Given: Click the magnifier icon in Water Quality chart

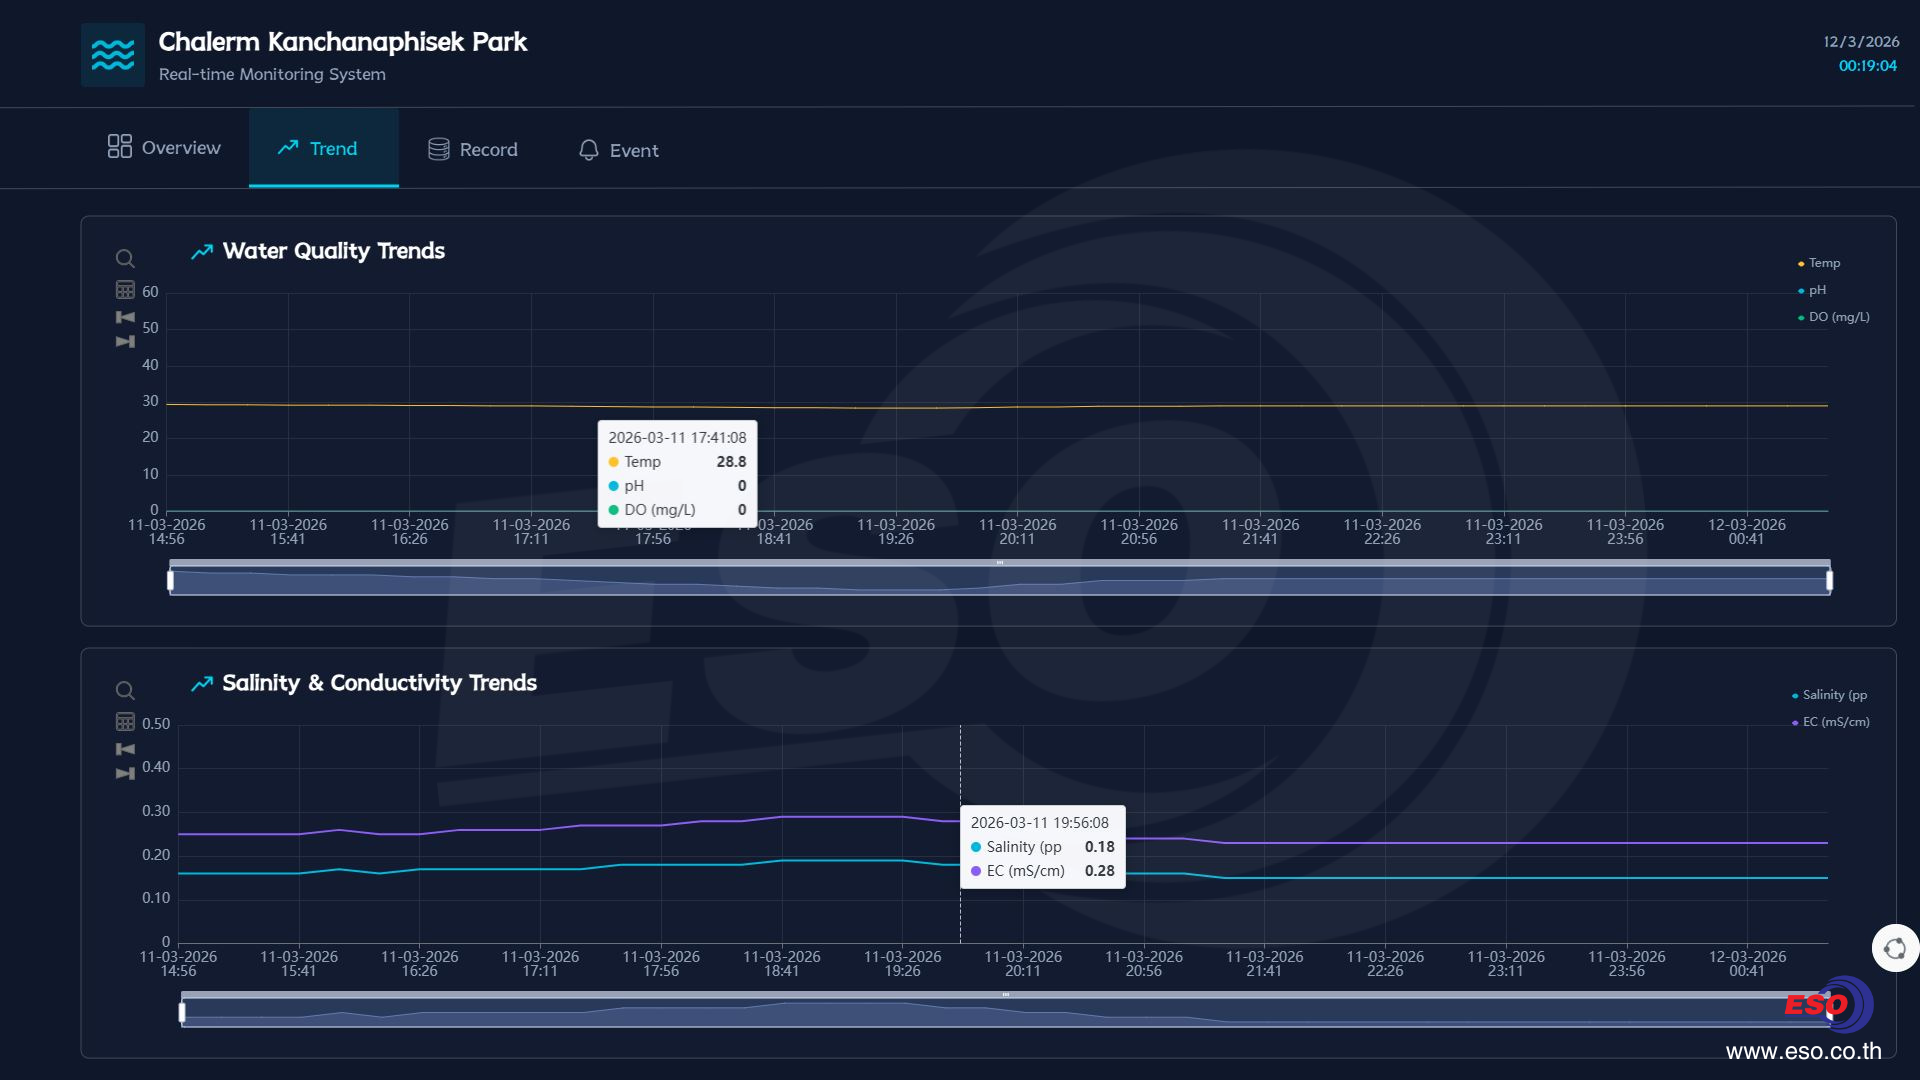Looking at the screenshot, I should click(125, 259).
